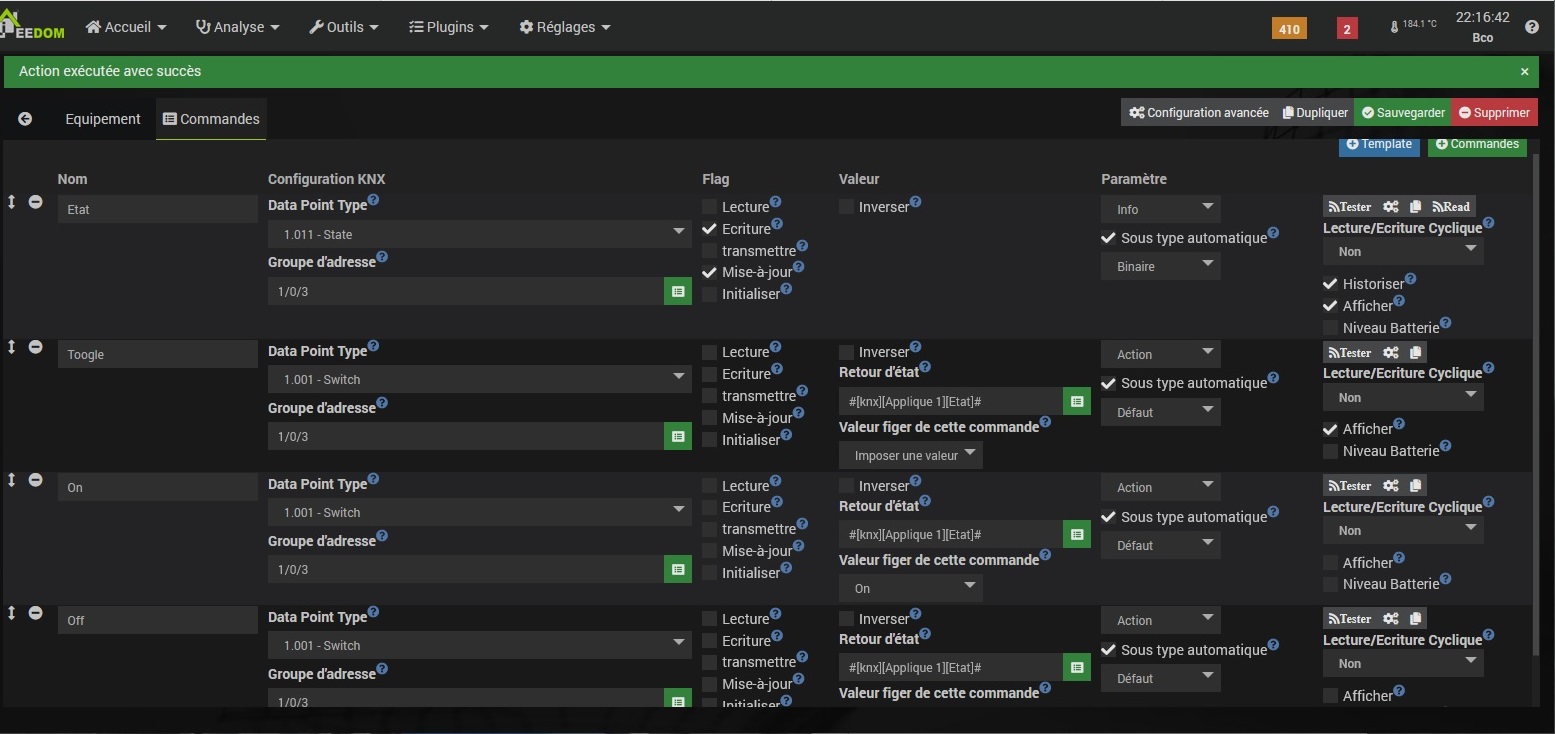1555x734 pixels.
Task: Open Data Point Type dropdown showing 1.011 - State
Action: click(479, 234)
